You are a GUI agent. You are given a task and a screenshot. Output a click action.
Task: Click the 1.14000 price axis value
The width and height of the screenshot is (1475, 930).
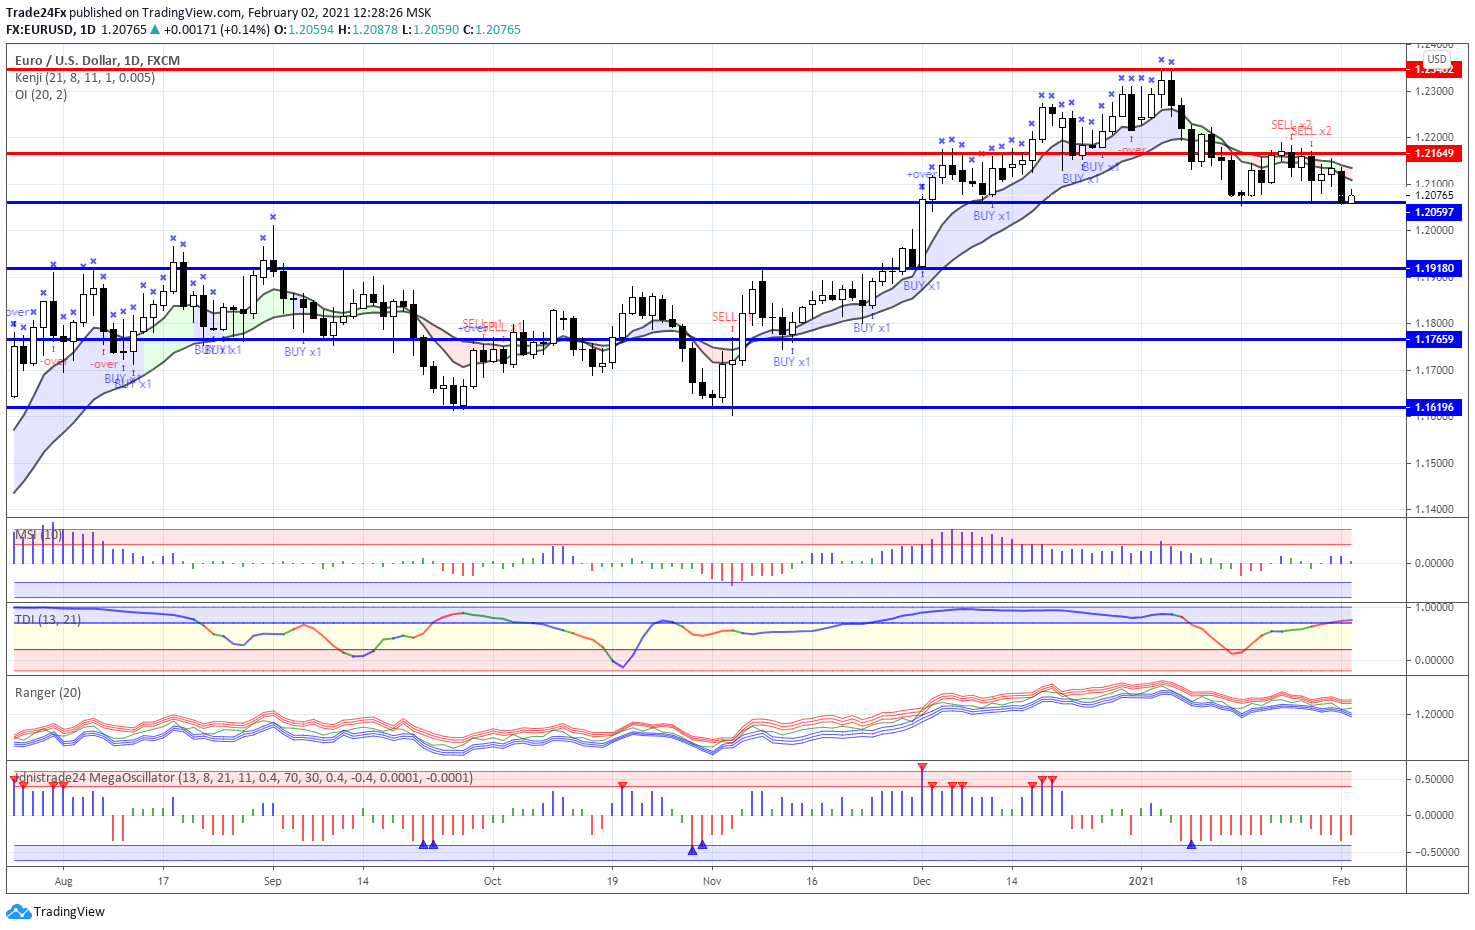[x=1434, y=509]
